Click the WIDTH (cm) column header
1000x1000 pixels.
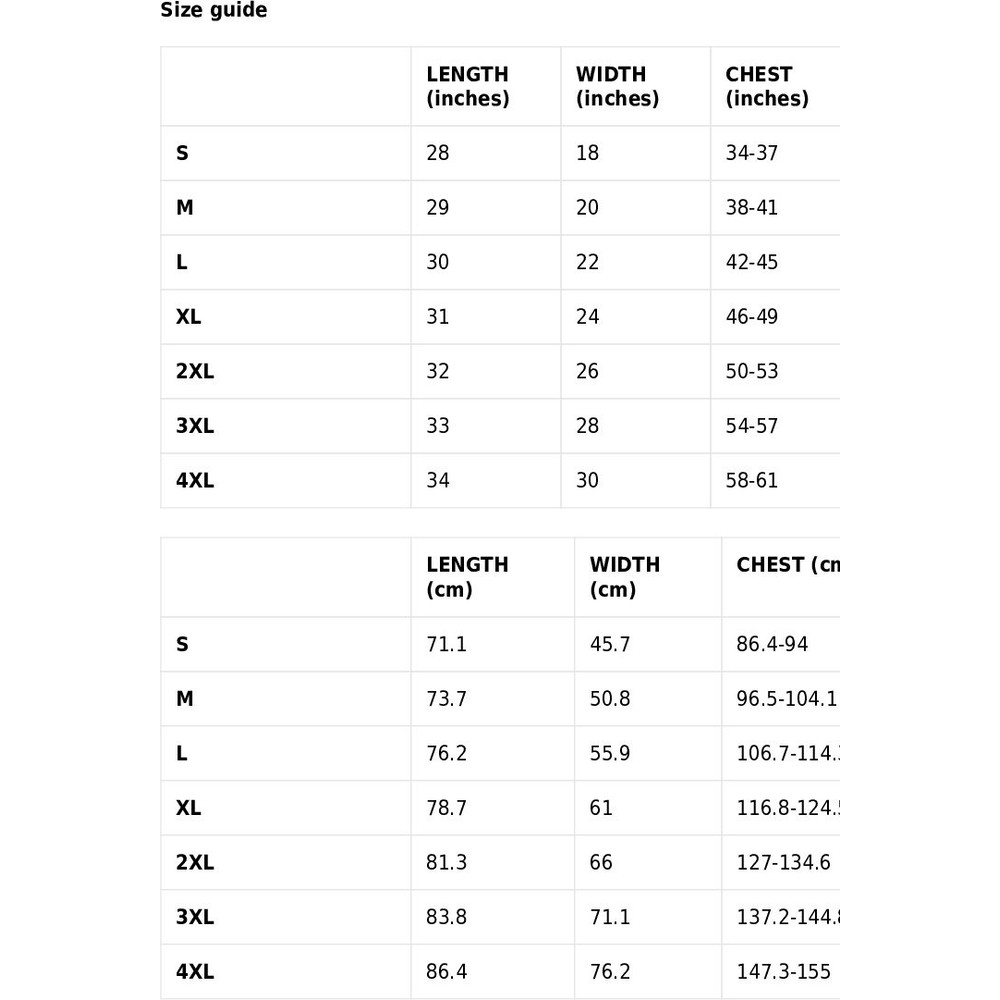click(624, 577)
